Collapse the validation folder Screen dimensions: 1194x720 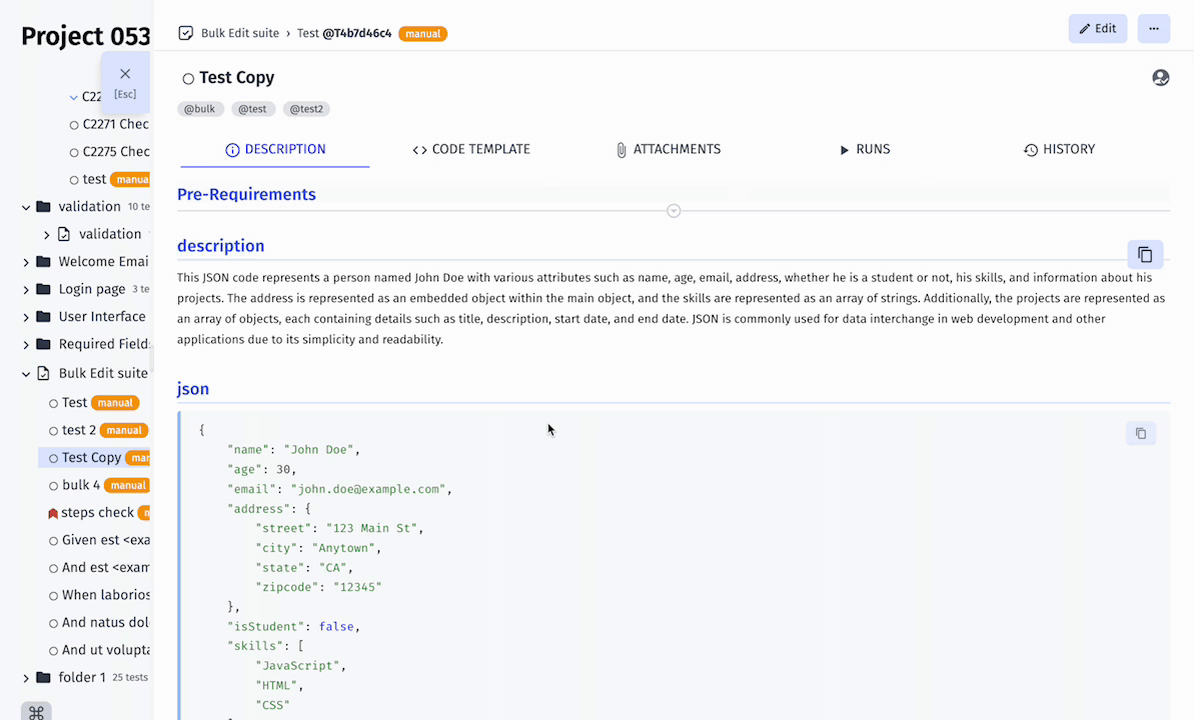tap(26, 207)
